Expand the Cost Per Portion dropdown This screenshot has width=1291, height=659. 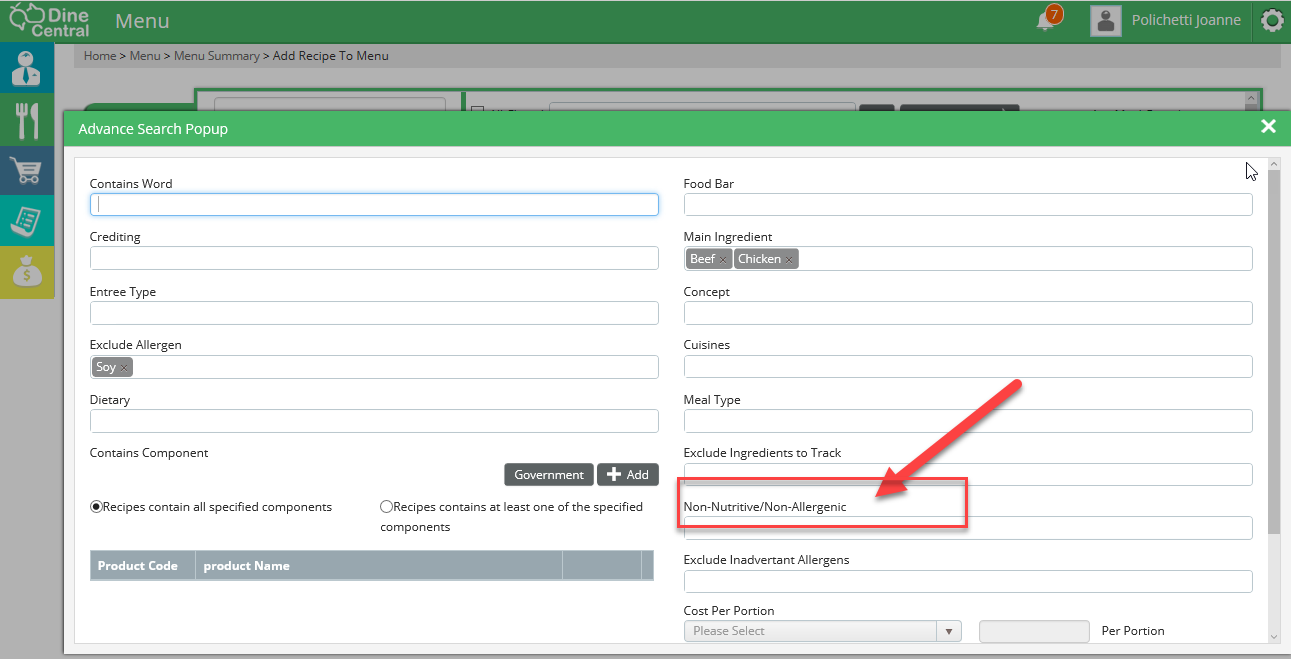(948, 631)
